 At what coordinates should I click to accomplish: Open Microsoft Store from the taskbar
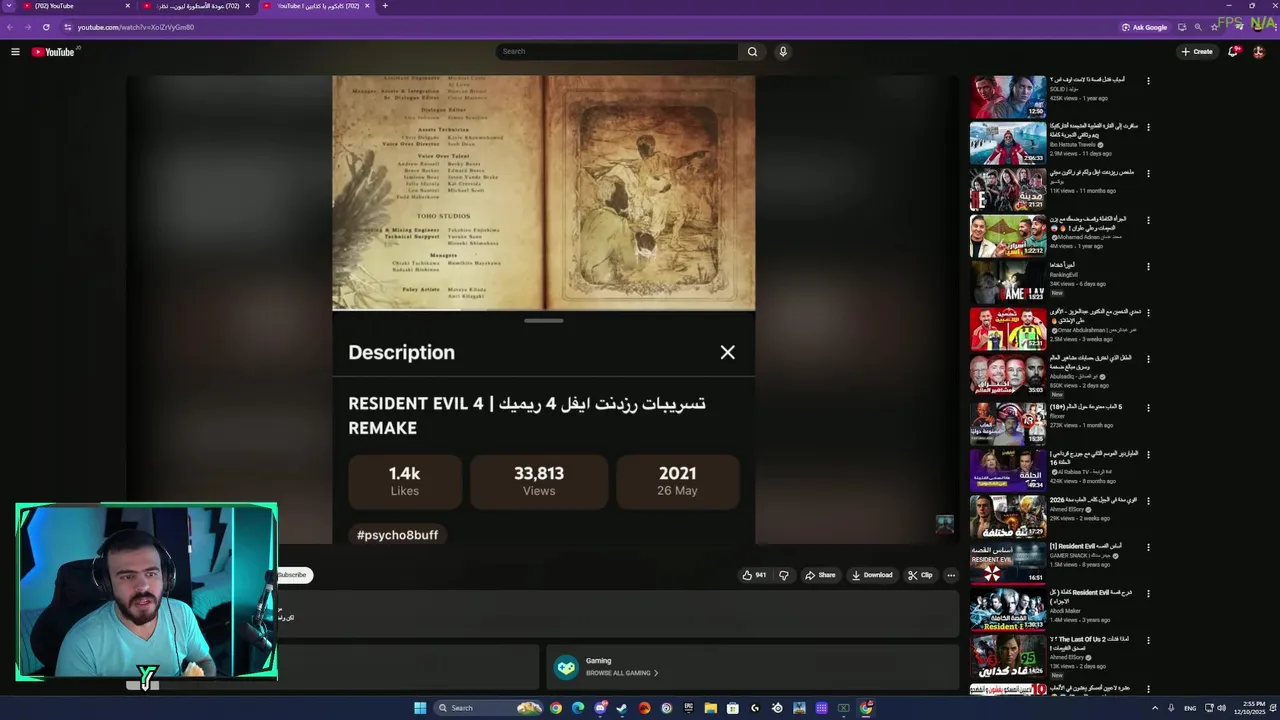click(x=732, y=708)
